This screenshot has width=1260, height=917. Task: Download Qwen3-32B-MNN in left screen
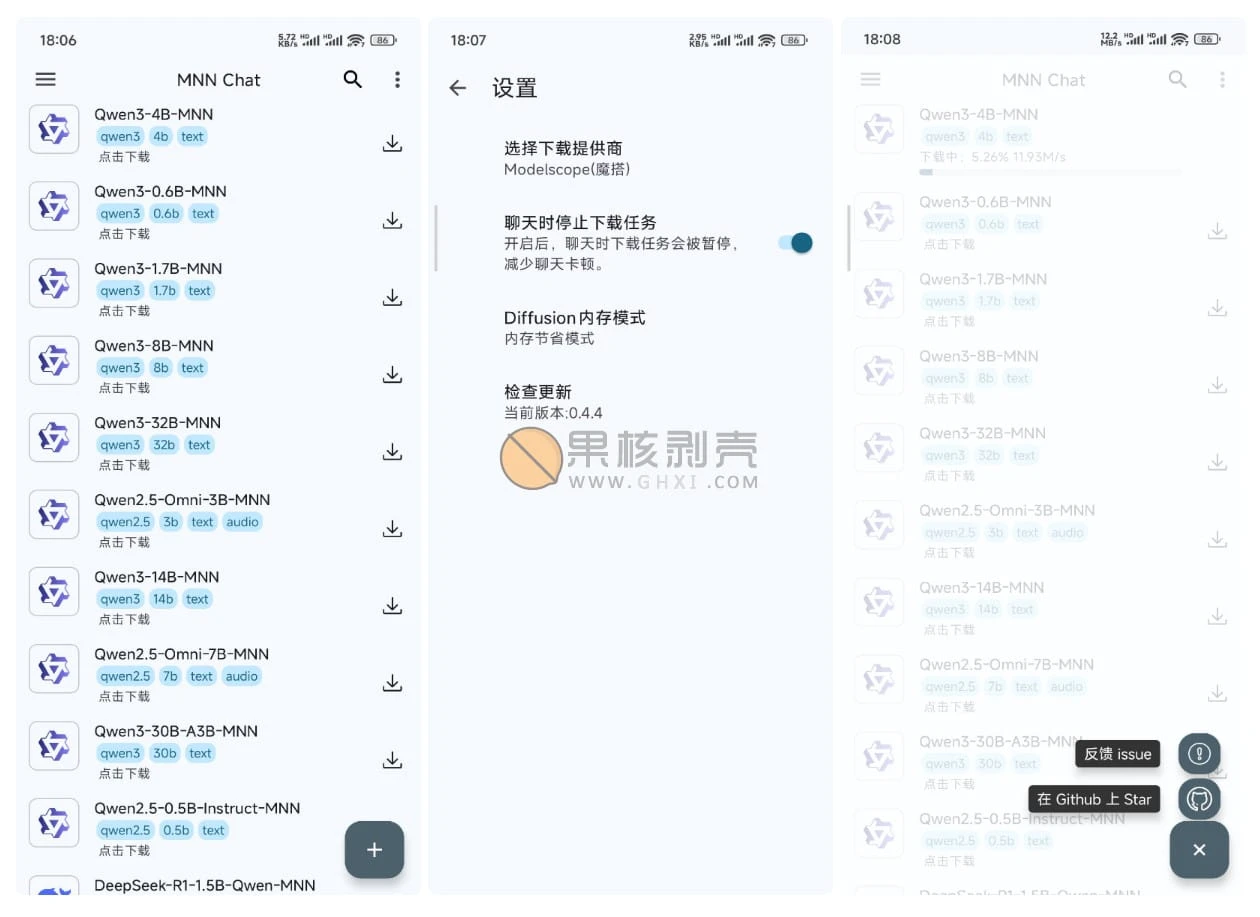click(393, 452)
